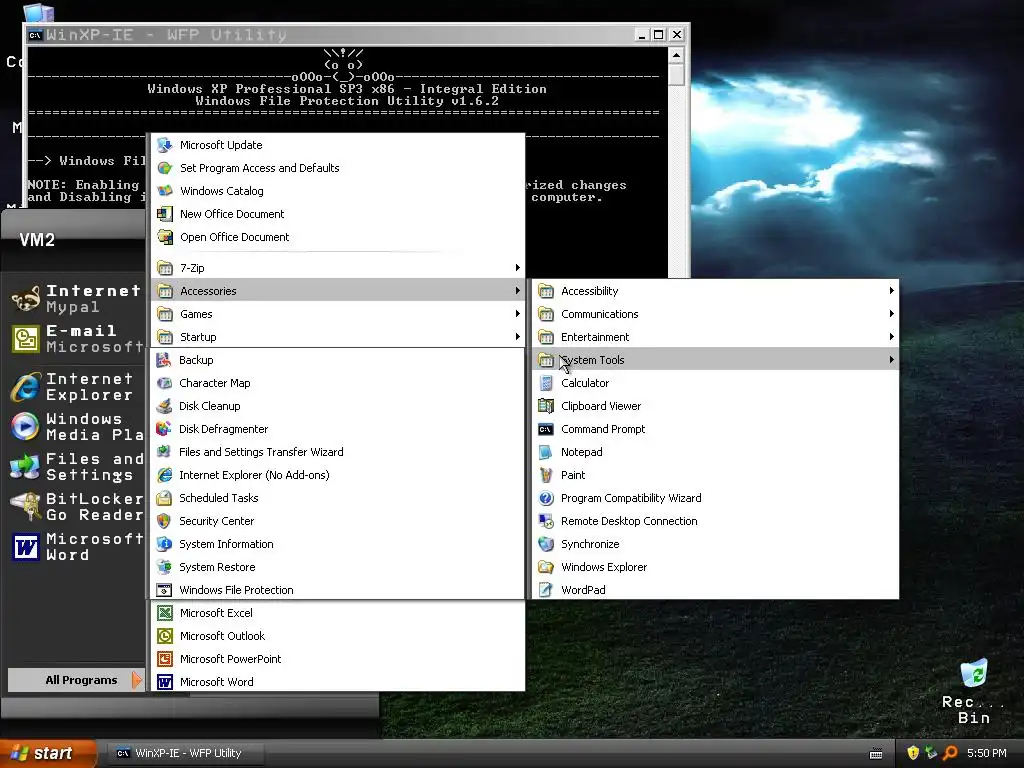This screenshot has width=1024, height=768.
Task: Click the Open Office Document icon
Action: coord(165,237)
